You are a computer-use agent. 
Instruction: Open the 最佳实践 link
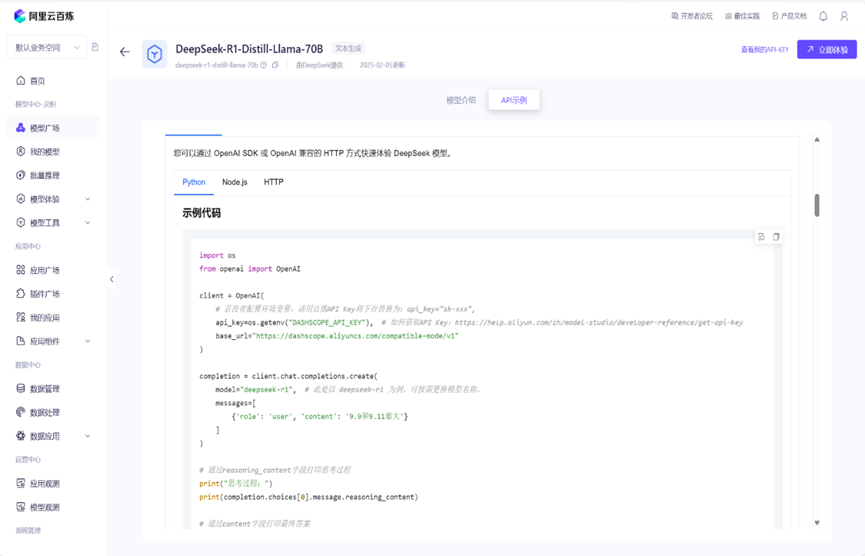tap(742, 16)
